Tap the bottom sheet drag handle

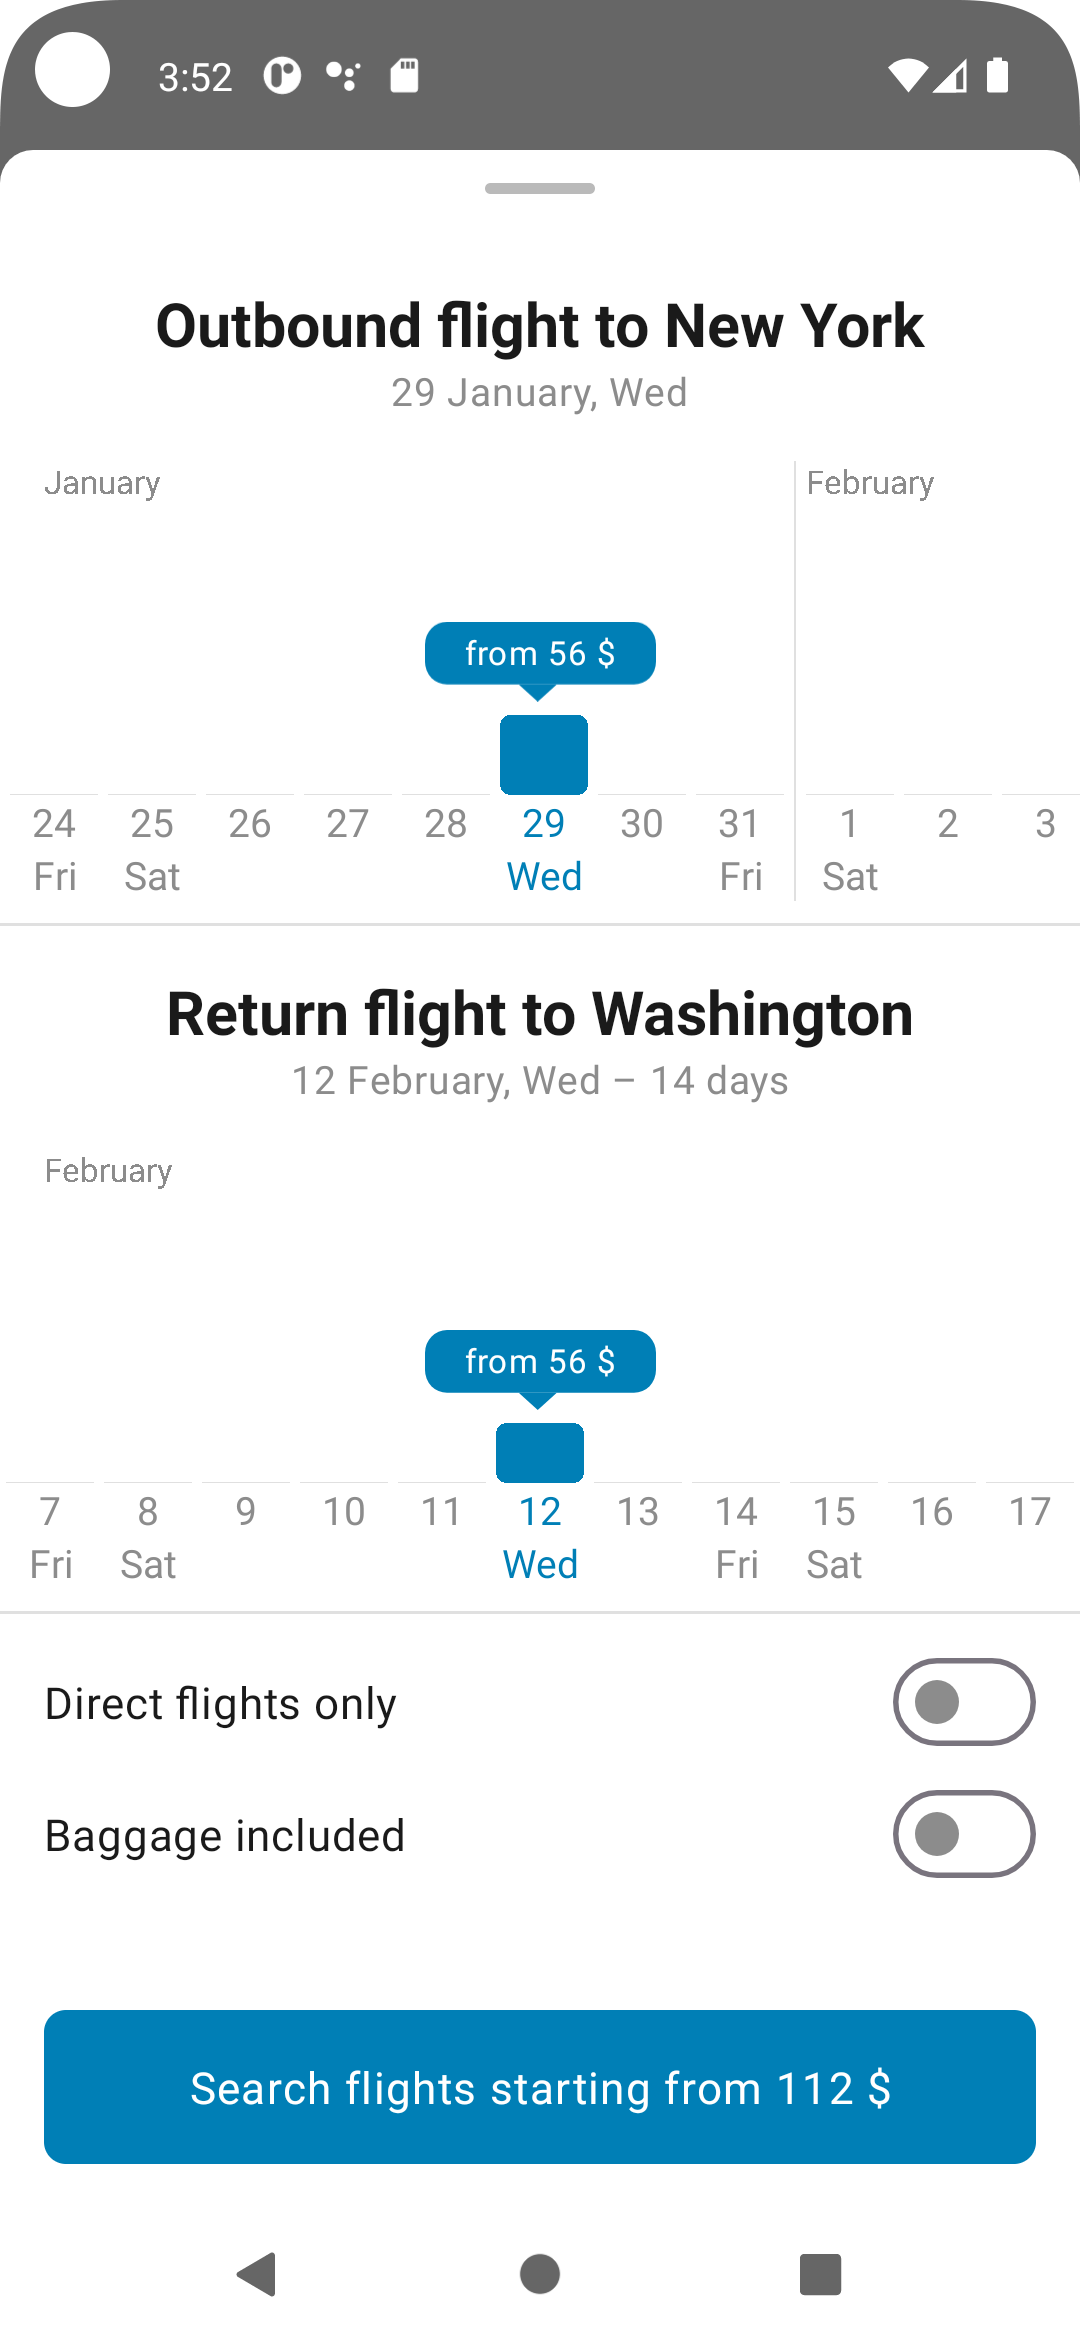[540, 188]
